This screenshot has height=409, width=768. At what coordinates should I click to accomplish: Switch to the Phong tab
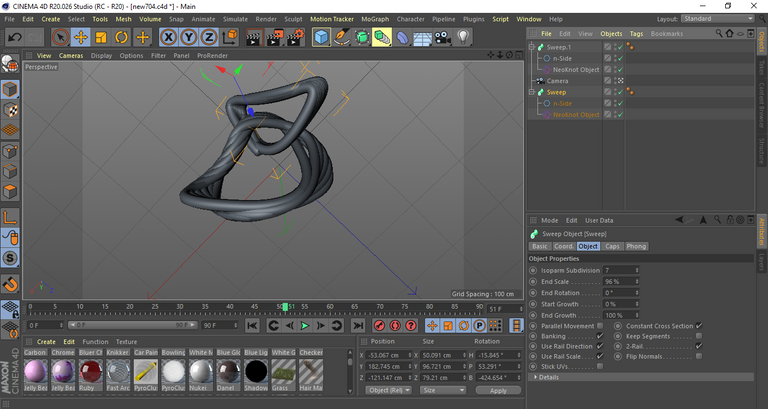click(x=636, y=246)
